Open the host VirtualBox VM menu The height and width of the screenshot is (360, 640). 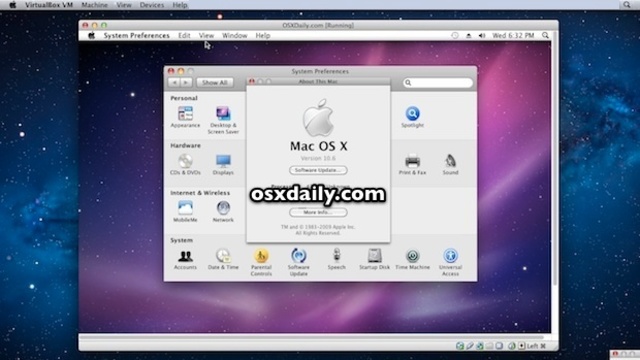click(49, 5)
